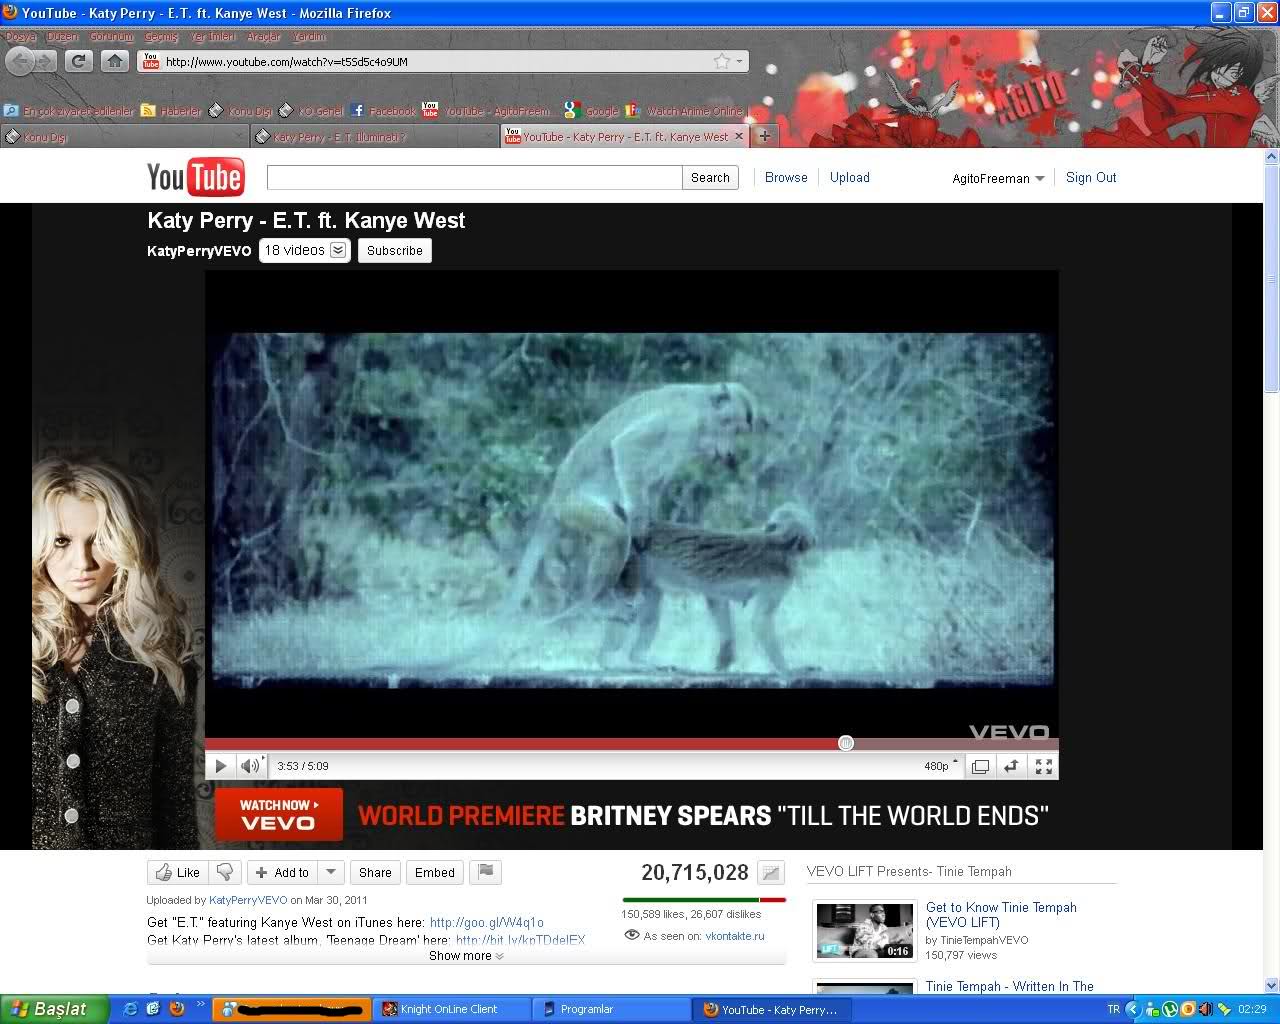
Task: Toggle the pop-out player window icon
Action: coord(980,766)
